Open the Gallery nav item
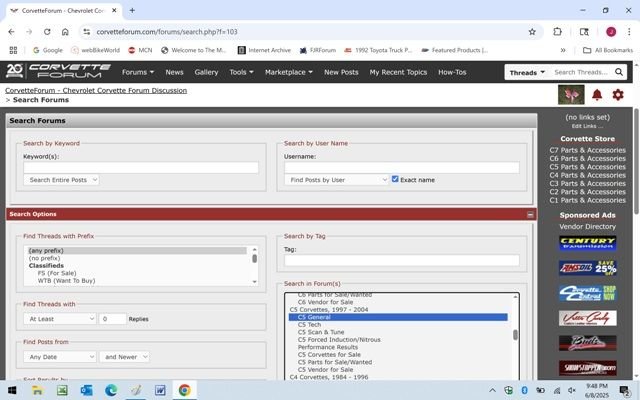The width and height of the screenshot is (640, 400). 206,72
